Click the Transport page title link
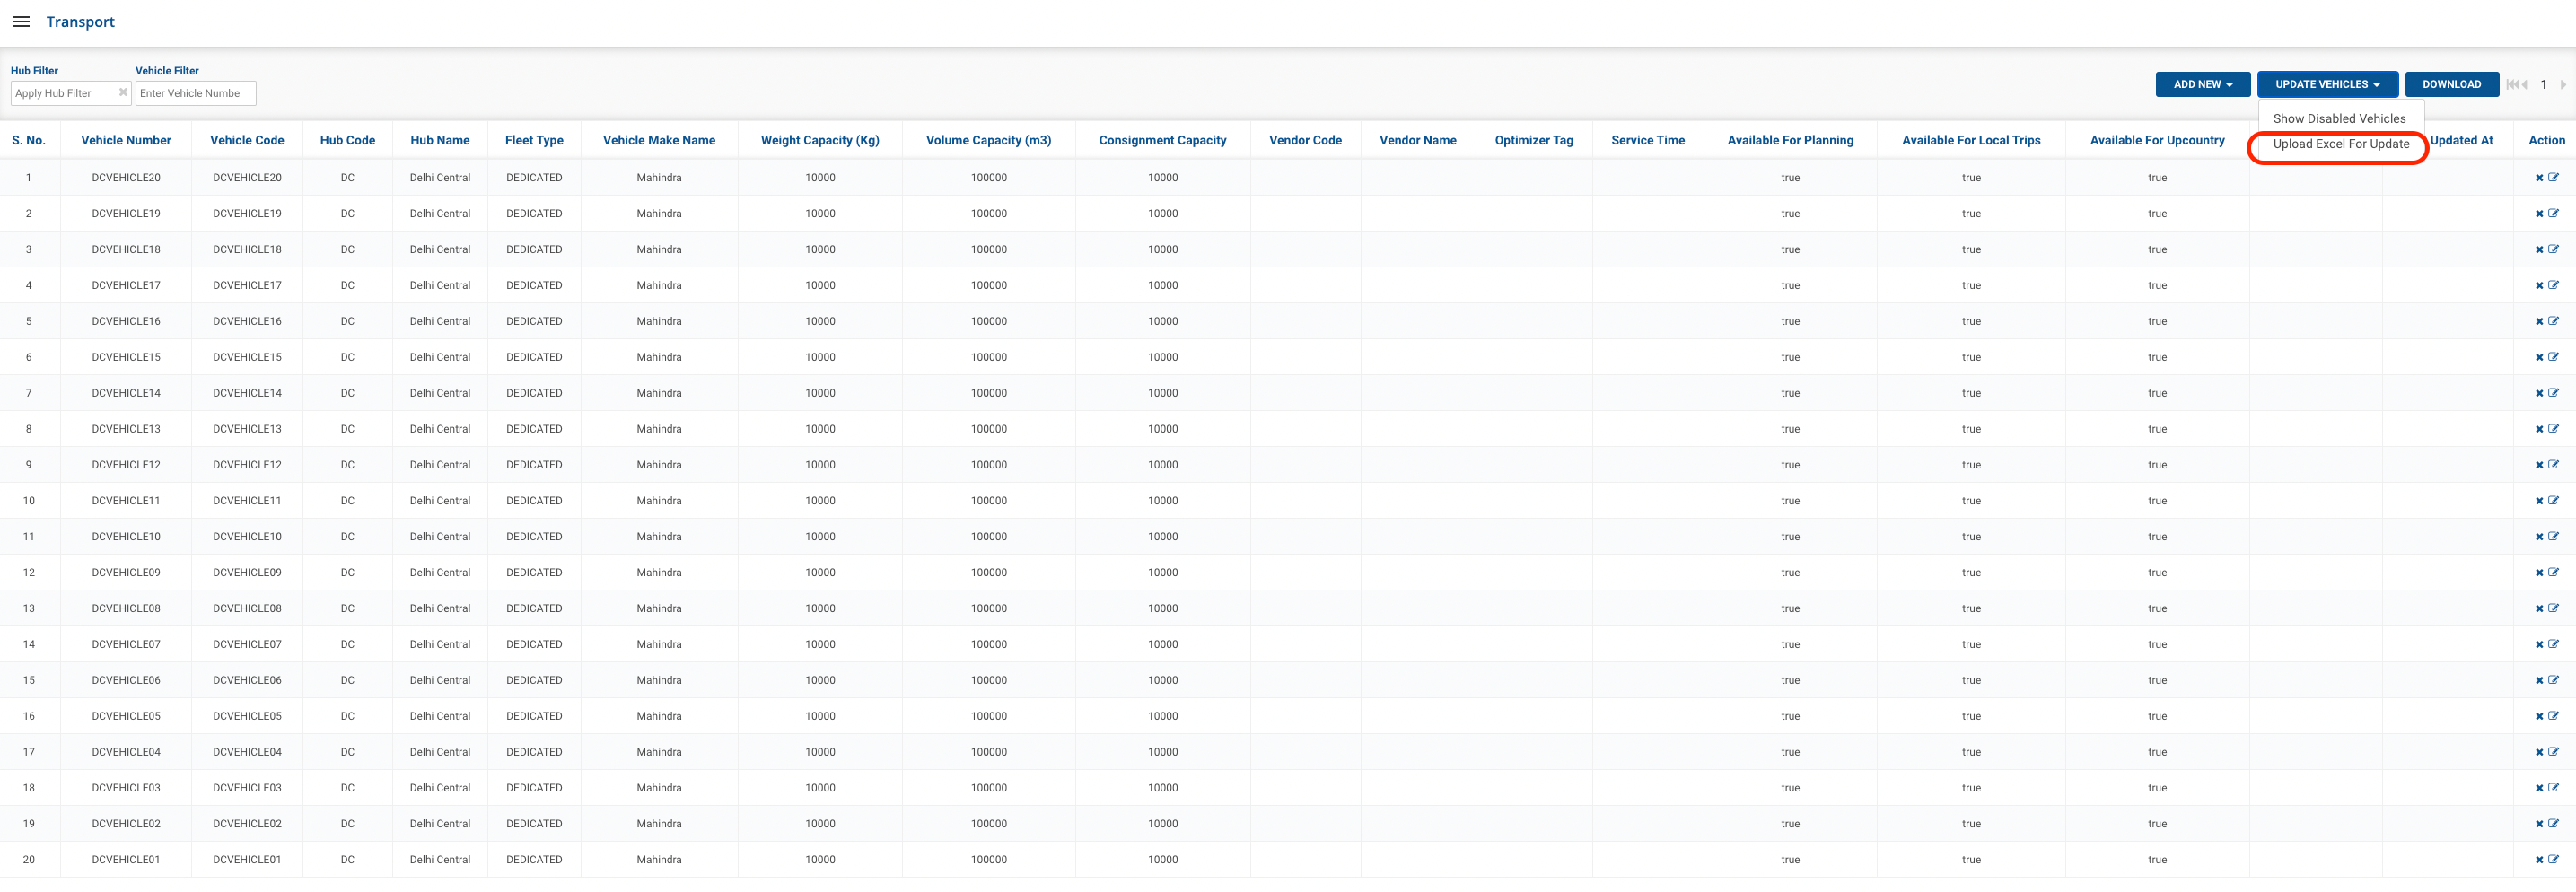 (x=80, y=22)
